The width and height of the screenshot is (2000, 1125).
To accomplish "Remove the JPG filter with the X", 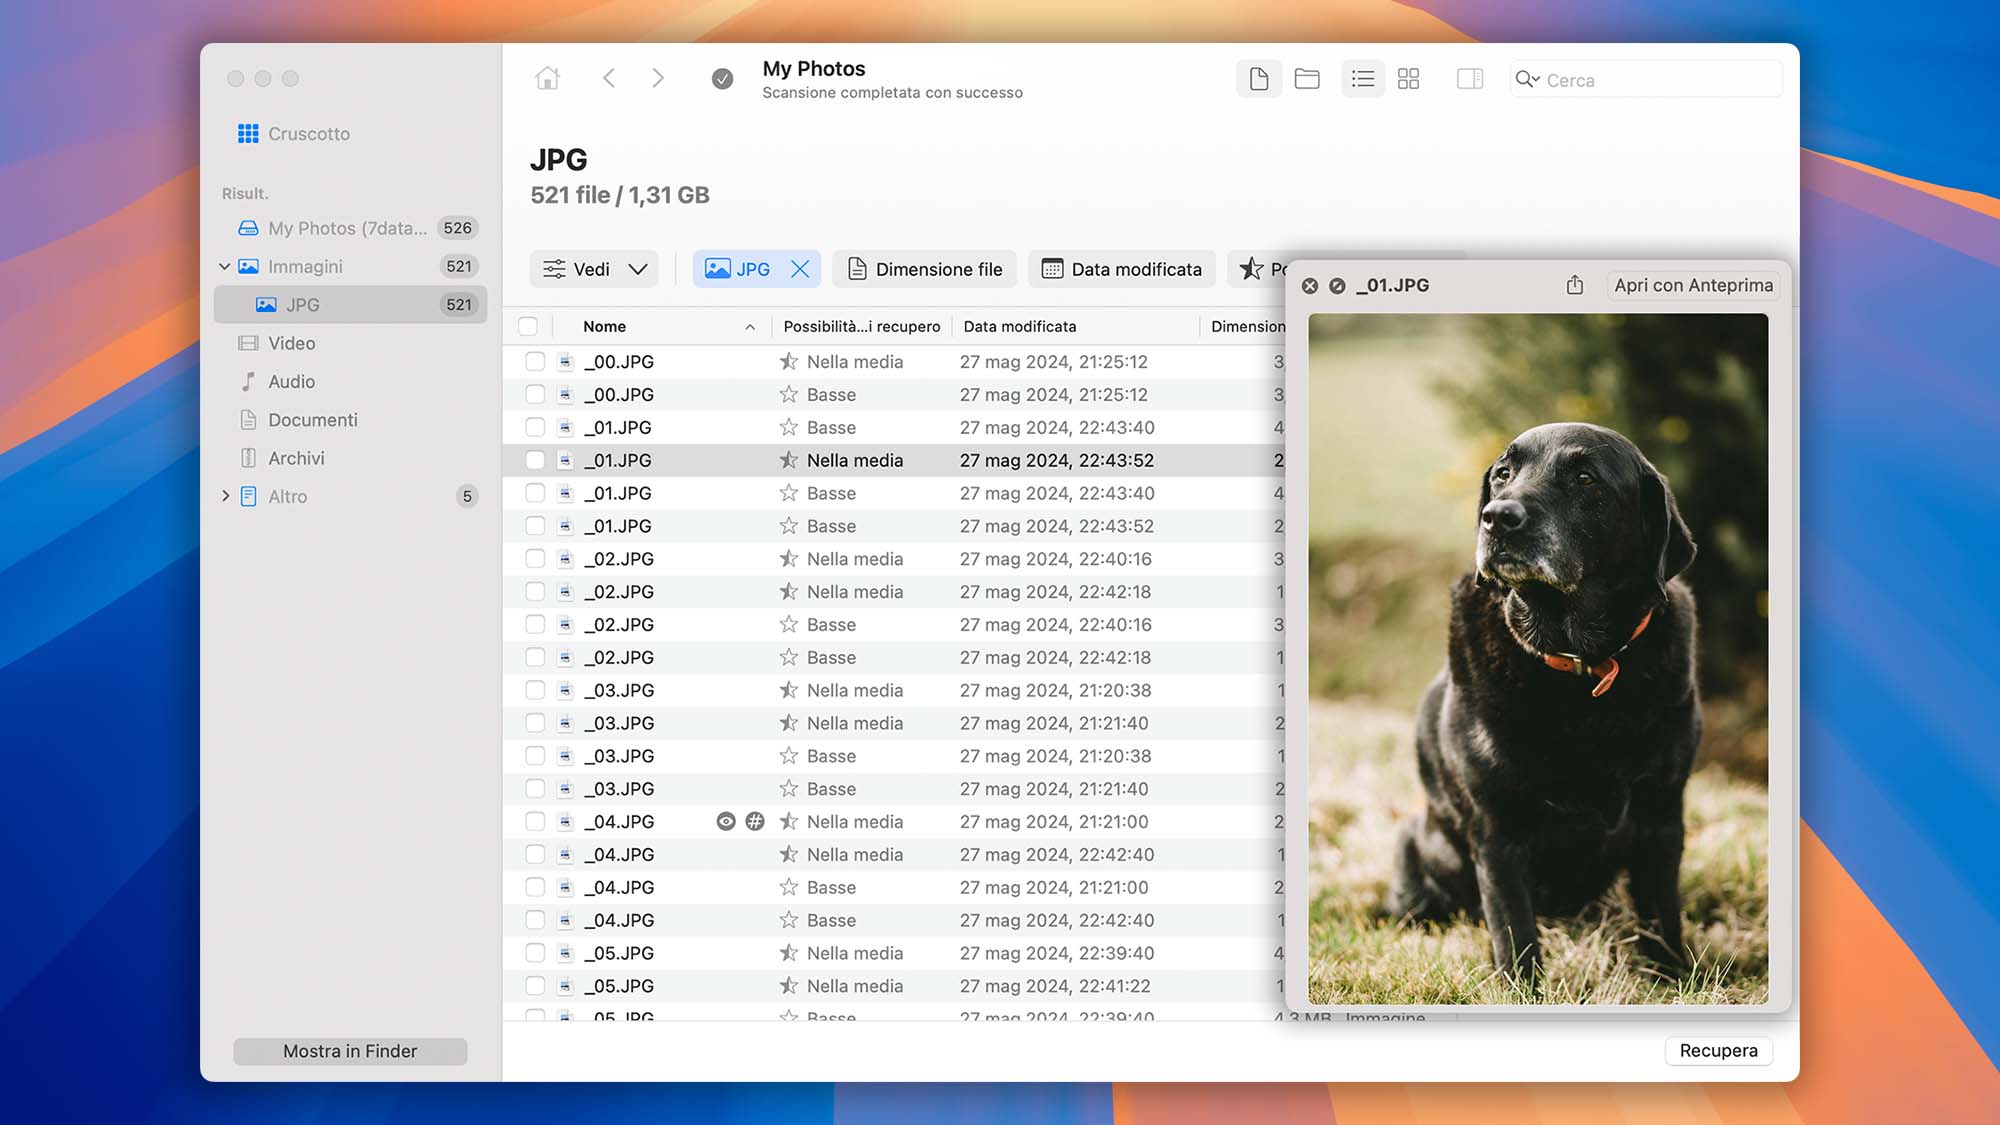I will [x=800, y=269].
